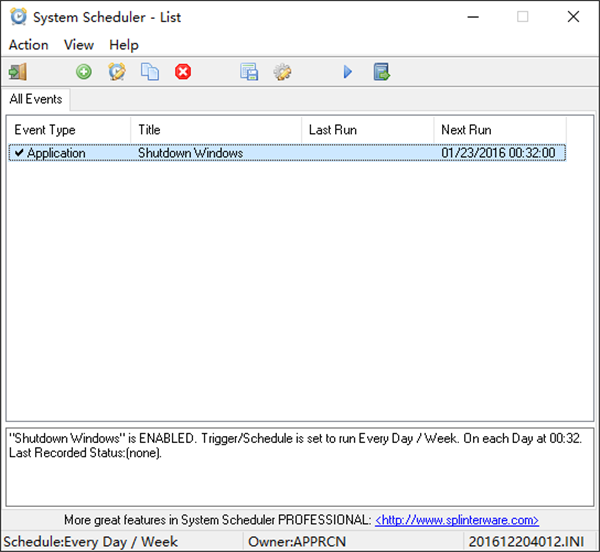This screenshot has width=600, height=552.
Task: Open the event log window icon
Action: (x=249, y=72)
